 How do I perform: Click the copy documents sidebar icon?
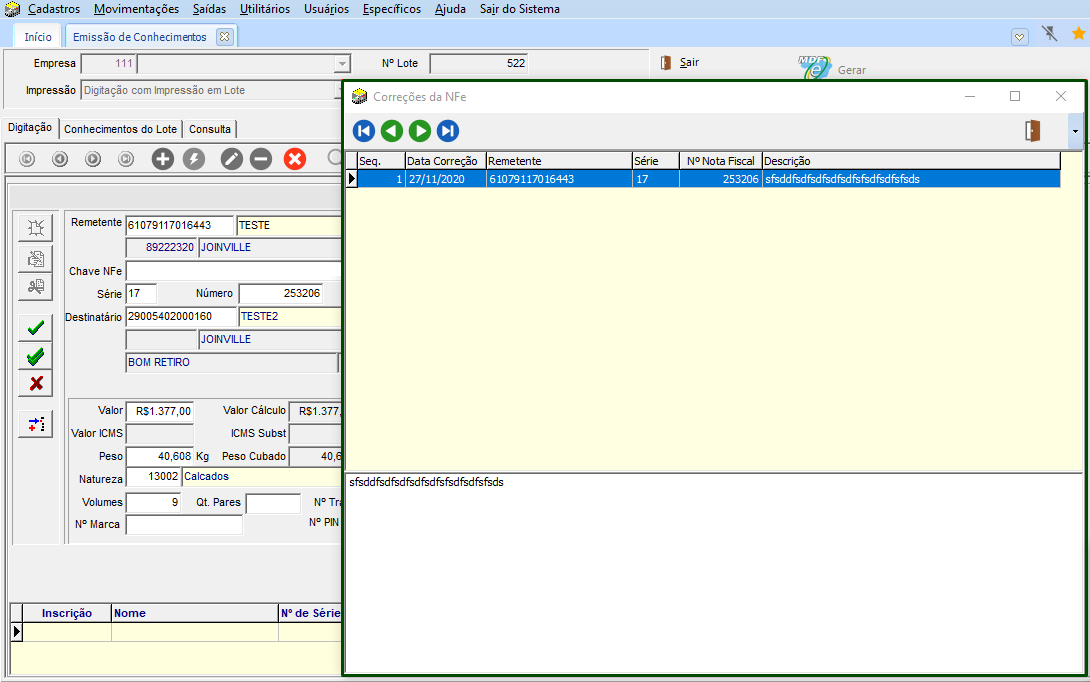[x=35, y=258]
